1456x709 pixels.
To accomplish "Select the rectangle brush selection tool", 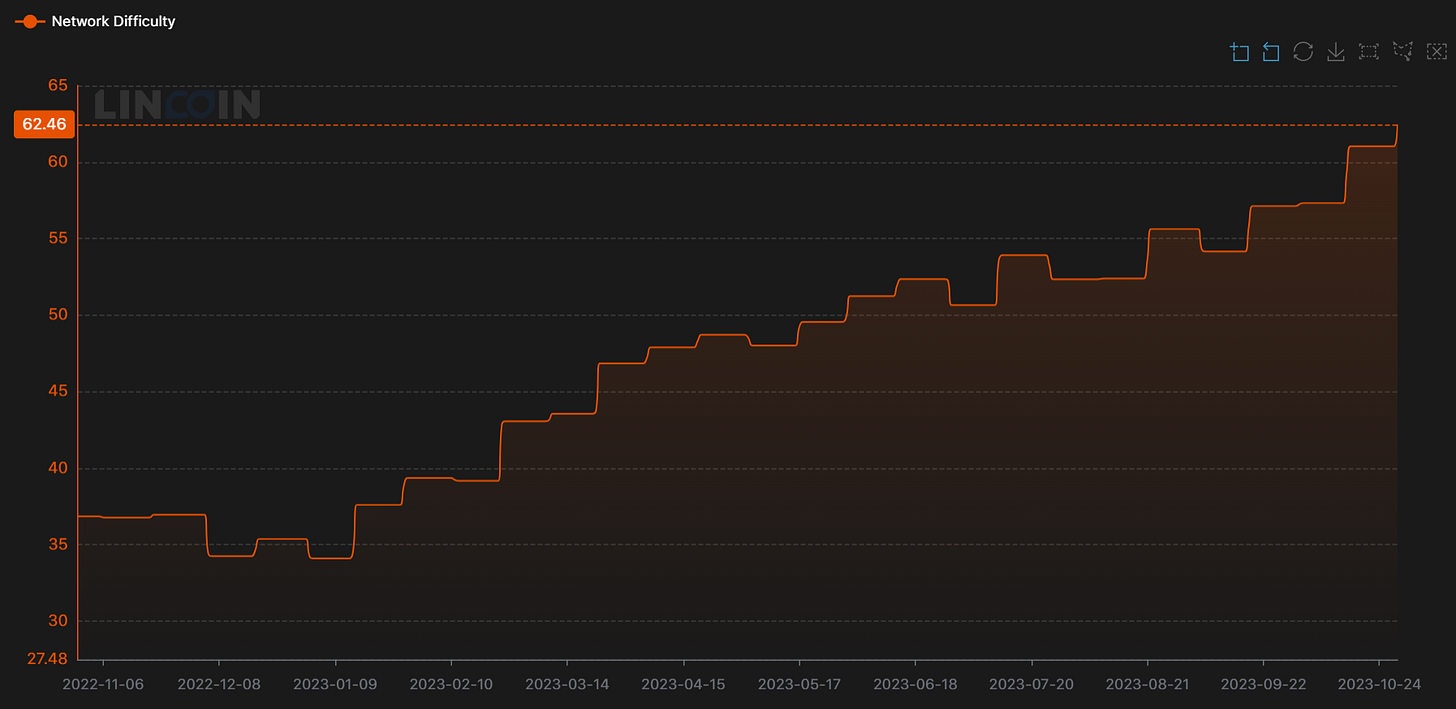I will pos(1369,52).
